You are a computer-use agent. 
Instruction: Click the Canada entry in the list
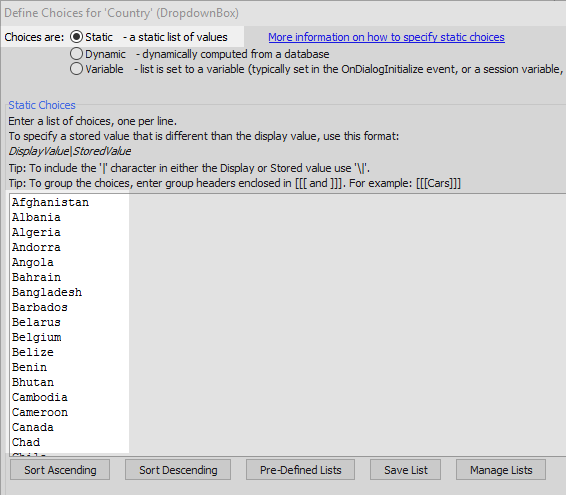click(32, 427)
